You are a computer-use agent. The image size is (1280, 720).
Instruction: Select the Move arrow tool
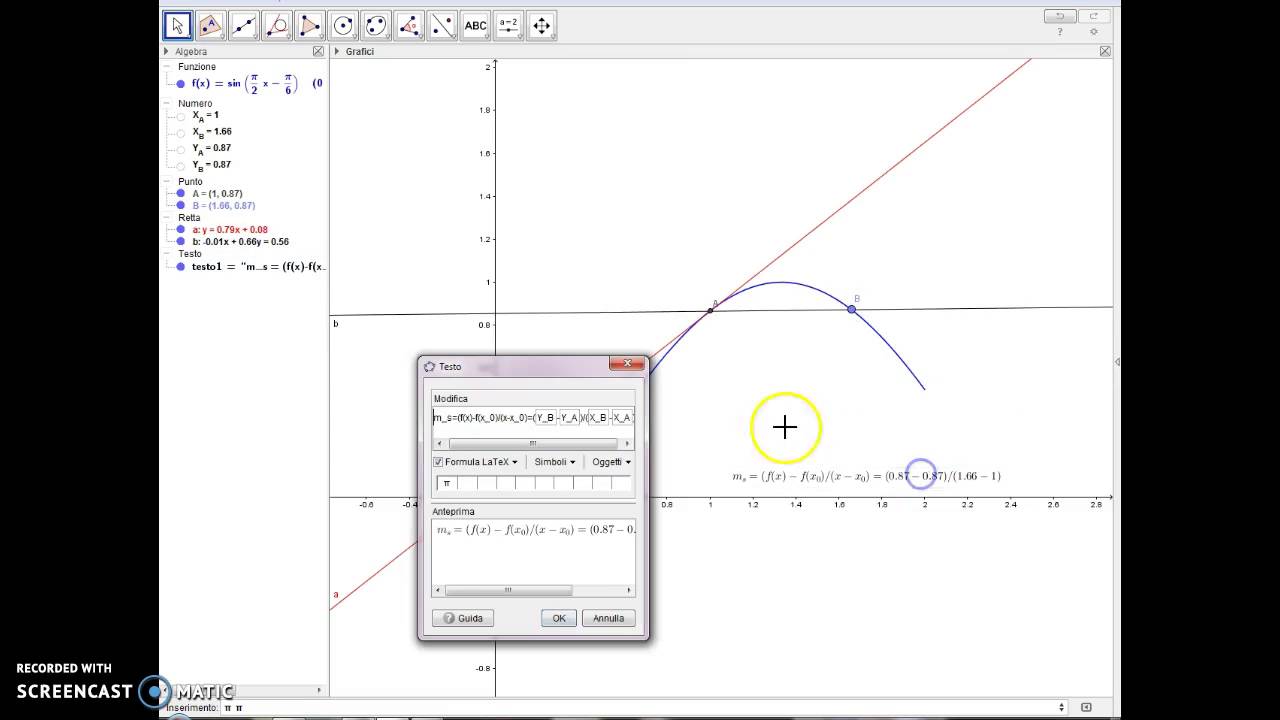tap(177, 26)
